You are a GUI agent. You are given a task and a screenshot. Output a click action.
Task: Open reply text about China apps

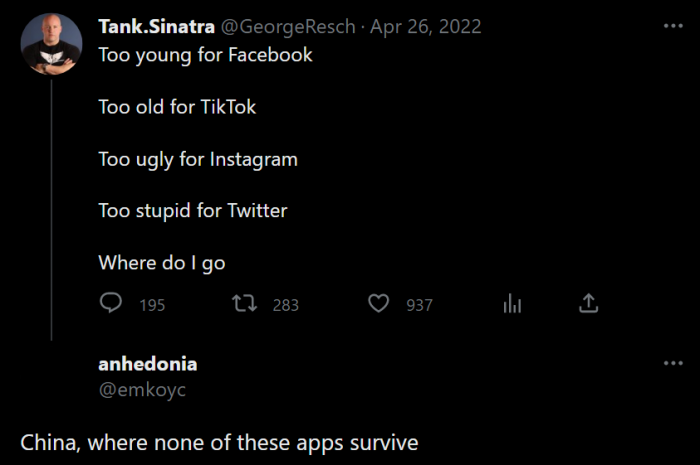click(219, 443)
